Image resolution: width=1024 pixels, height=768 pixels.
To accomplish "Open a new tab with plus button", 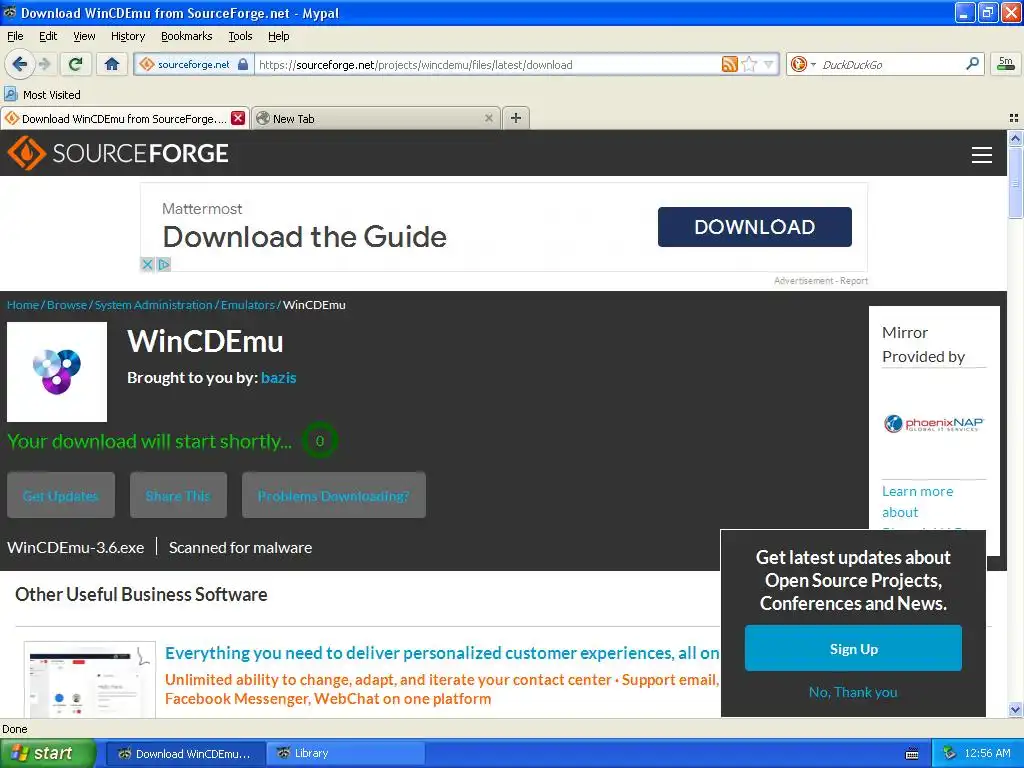I will 516,118.
